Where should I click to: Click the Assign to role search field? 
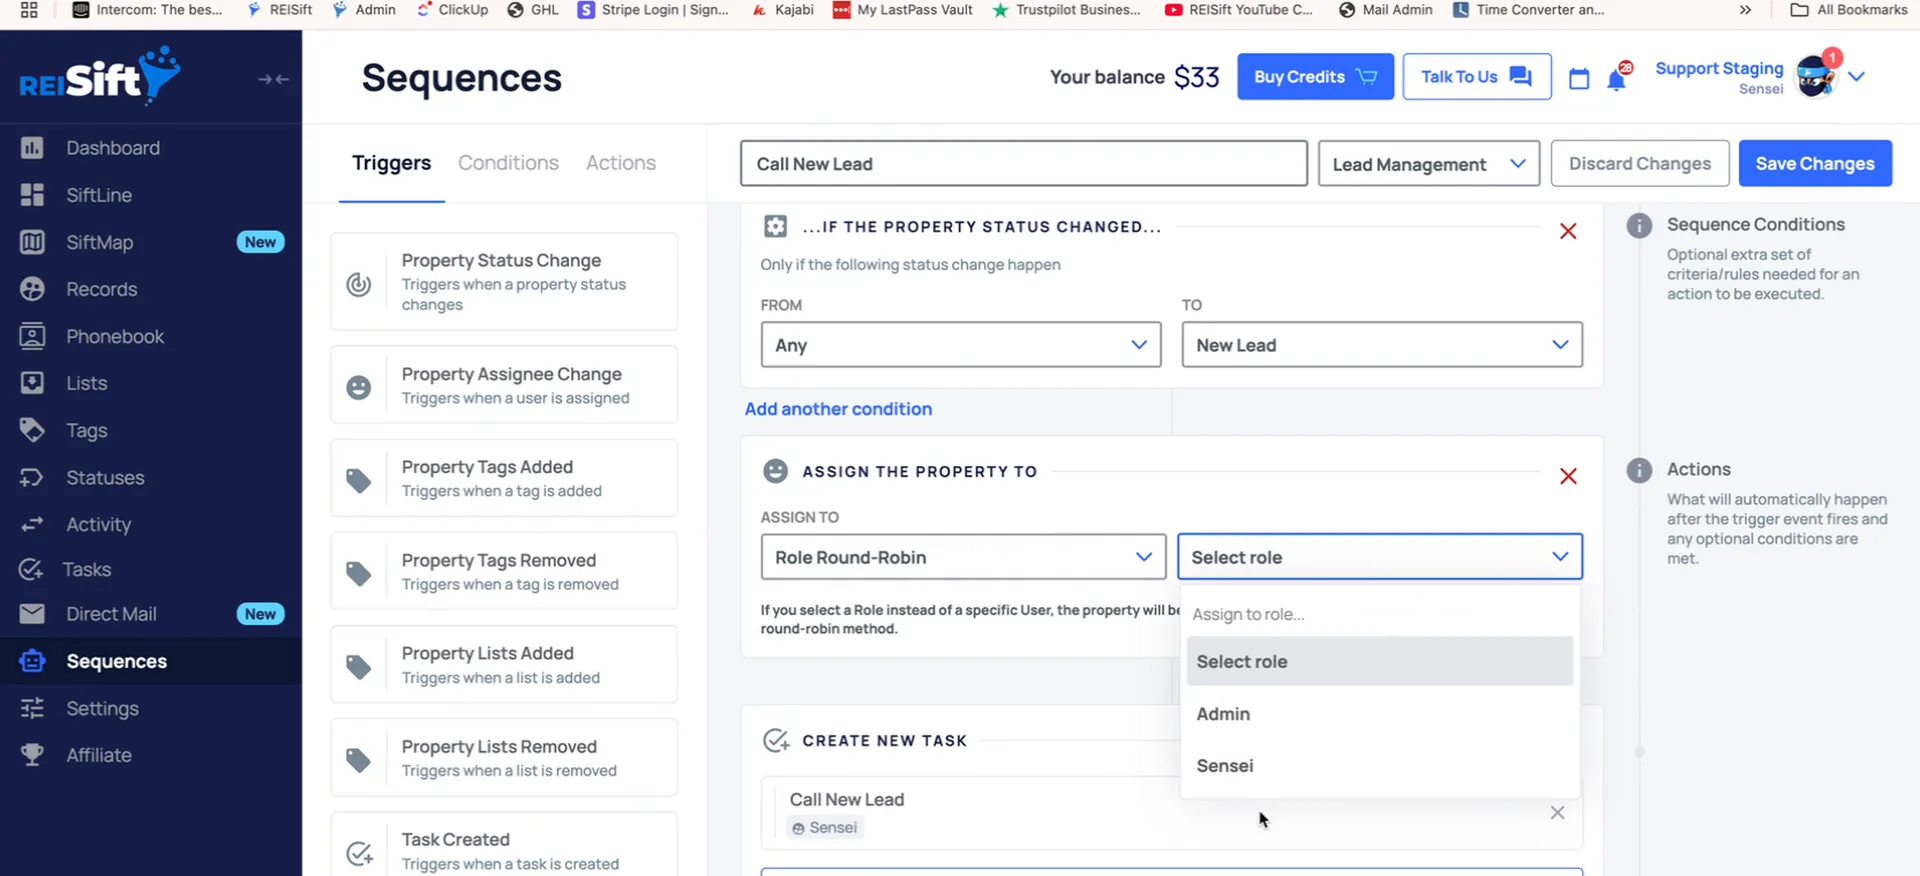pos(1380,614)
